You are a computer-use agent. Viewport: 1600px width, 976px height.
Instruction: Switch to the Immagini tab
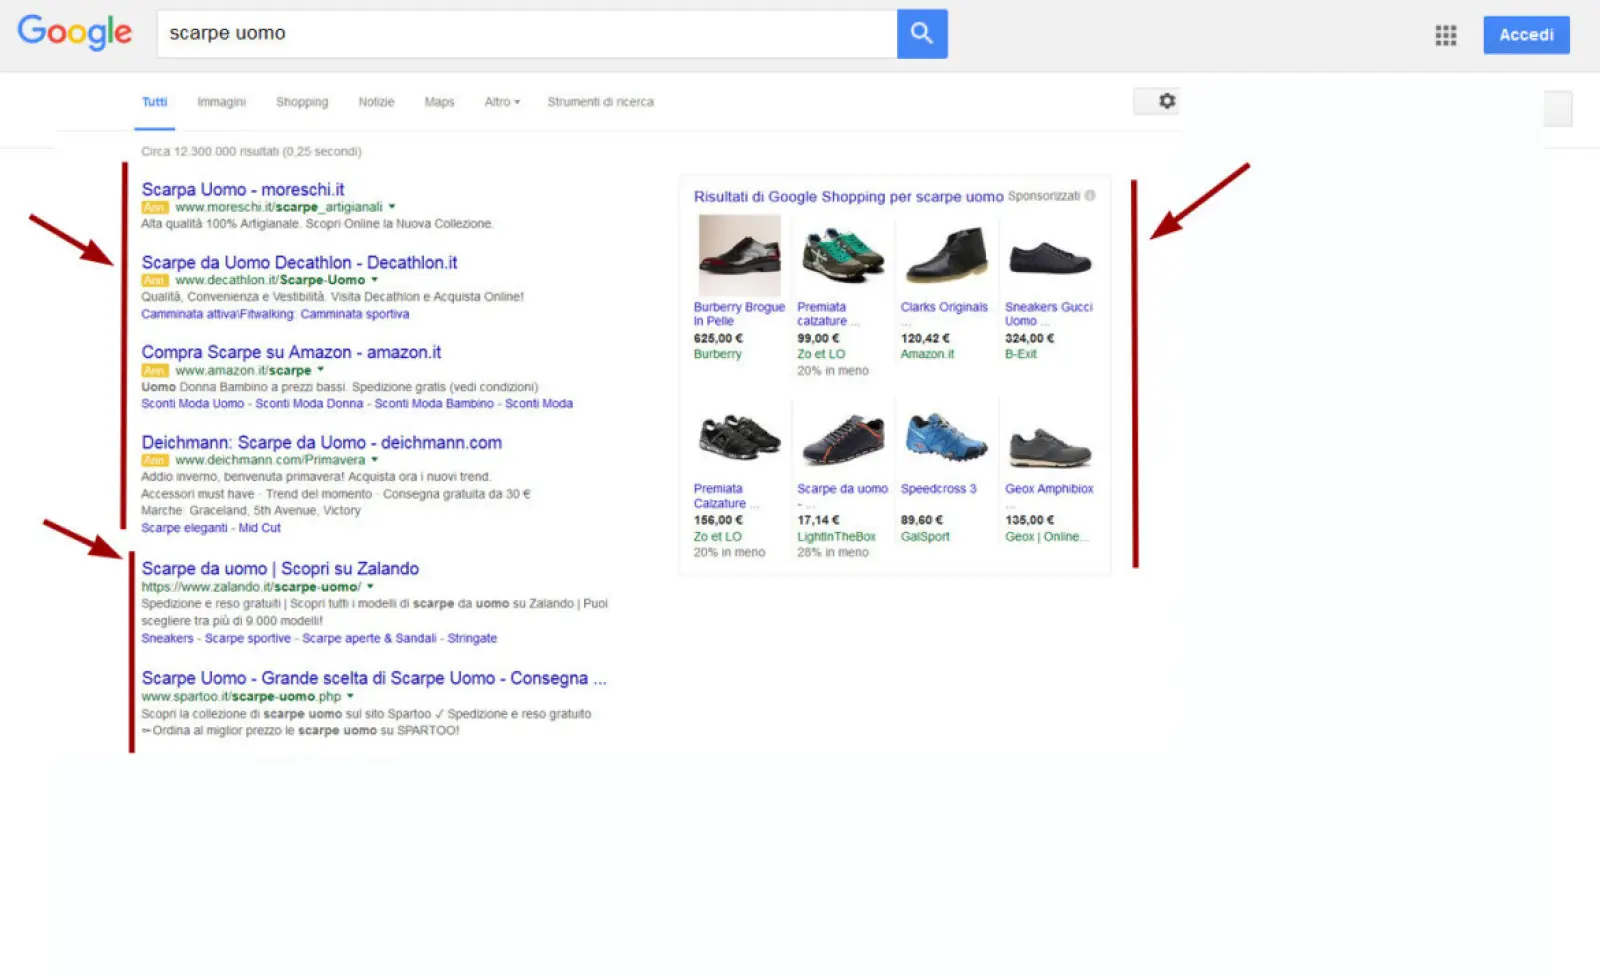(221, 102)
